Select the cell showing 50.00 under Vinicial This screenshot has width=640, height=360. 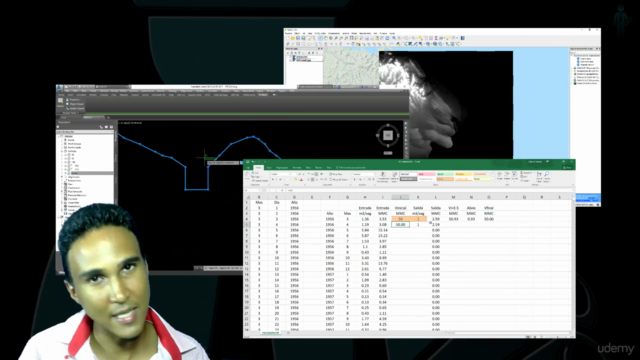400,224
